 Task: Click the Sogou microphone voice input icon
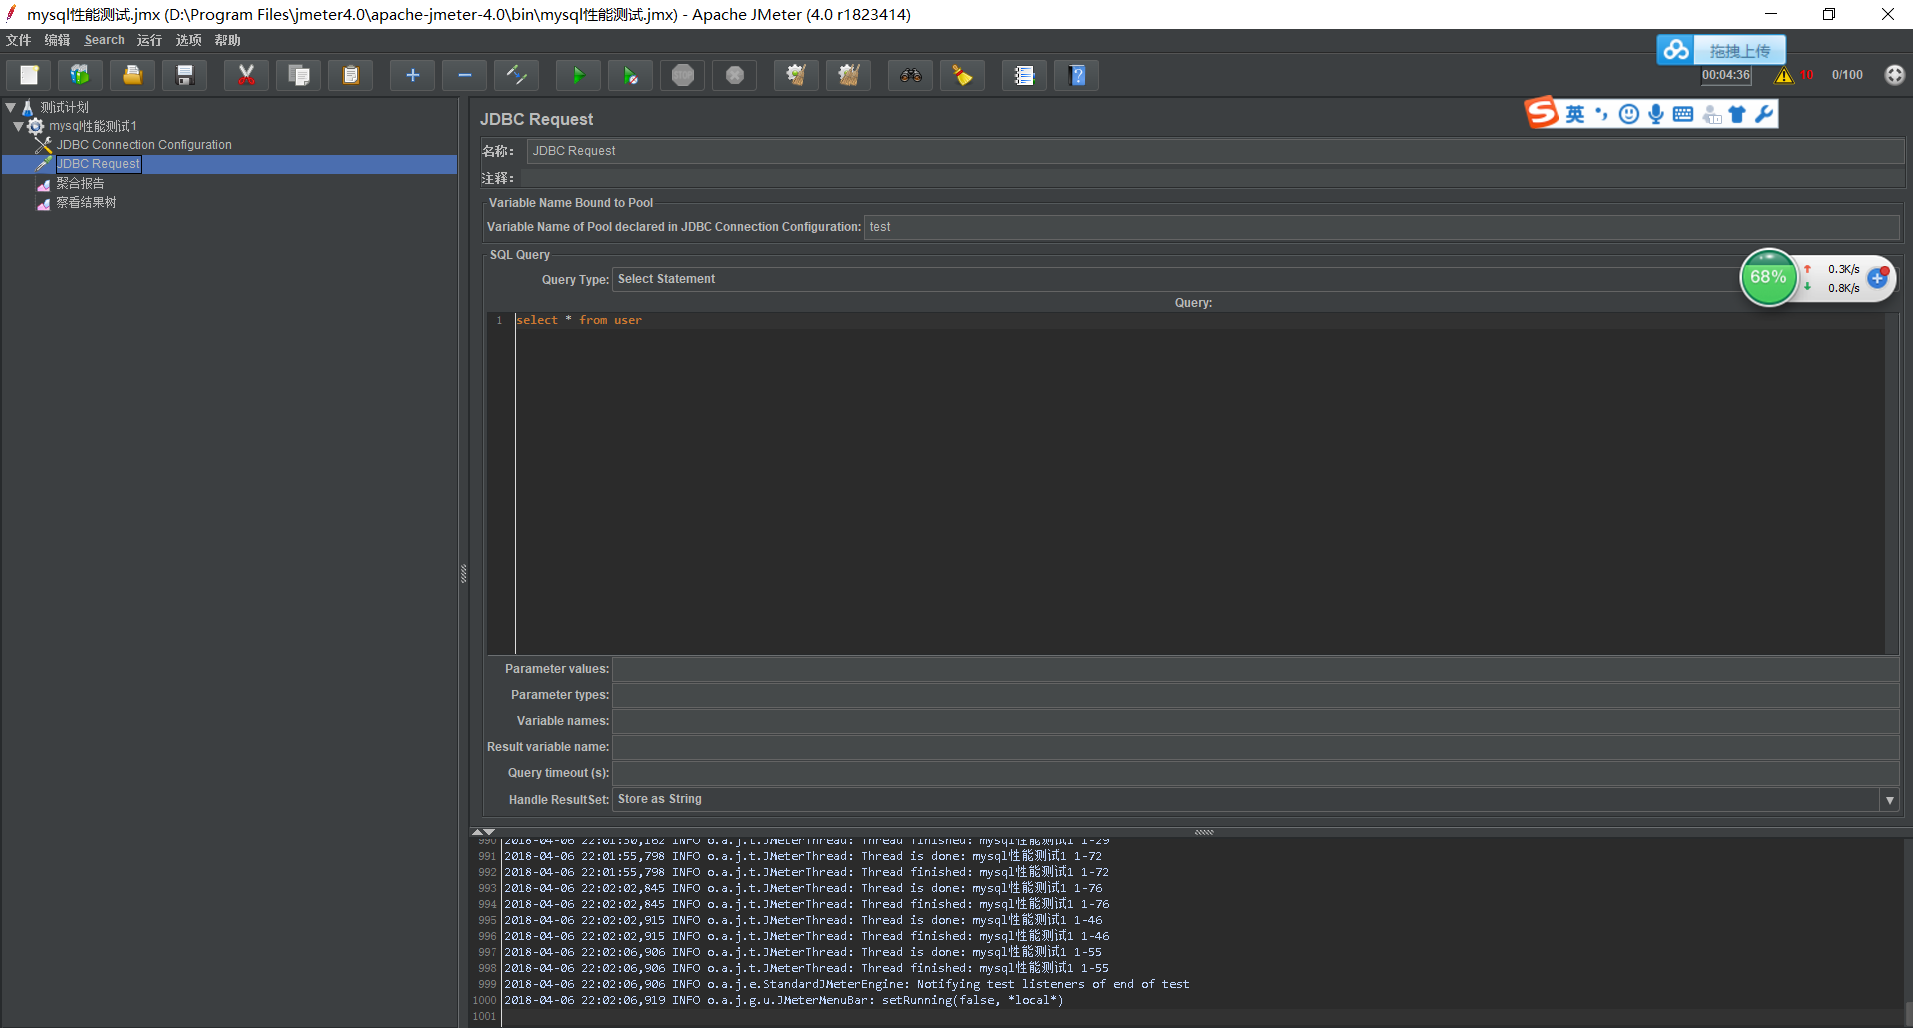(1656, 114)
